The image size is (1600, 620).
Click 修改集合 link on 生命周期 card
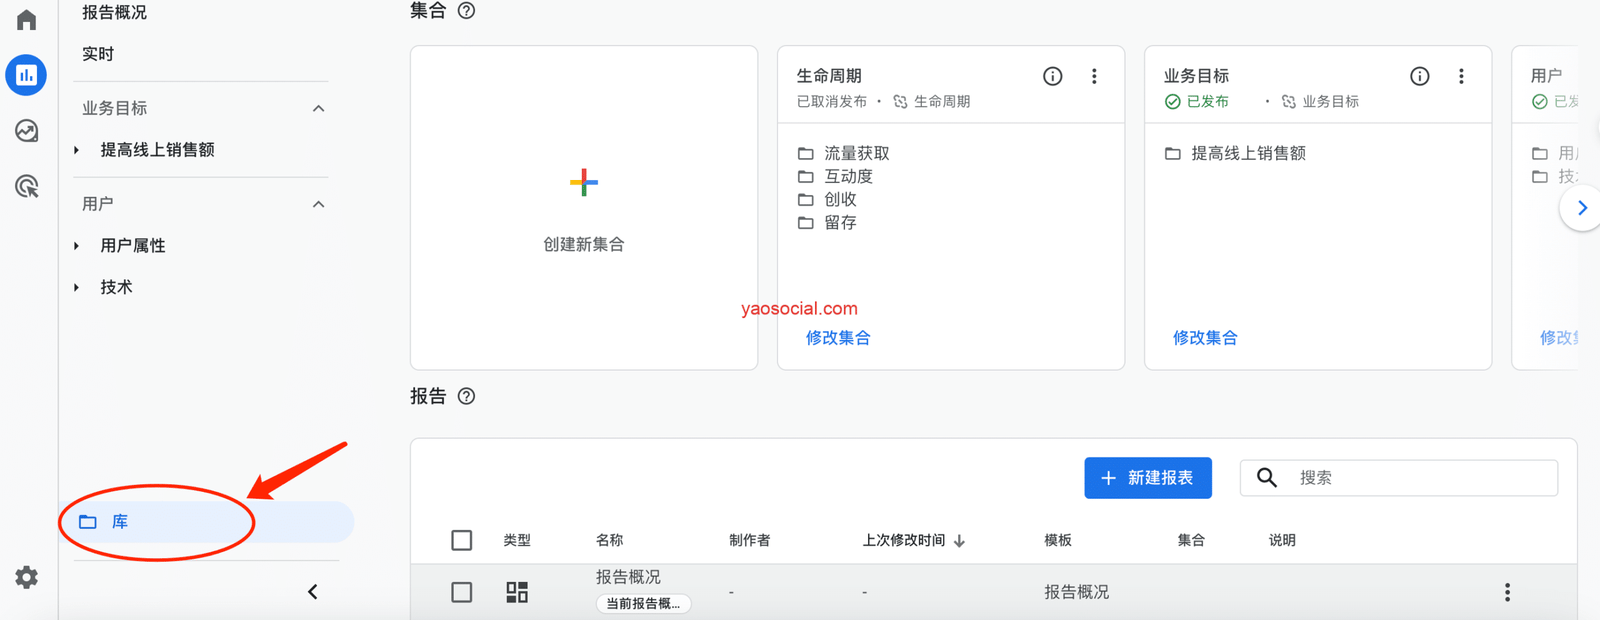pos(838,338)
